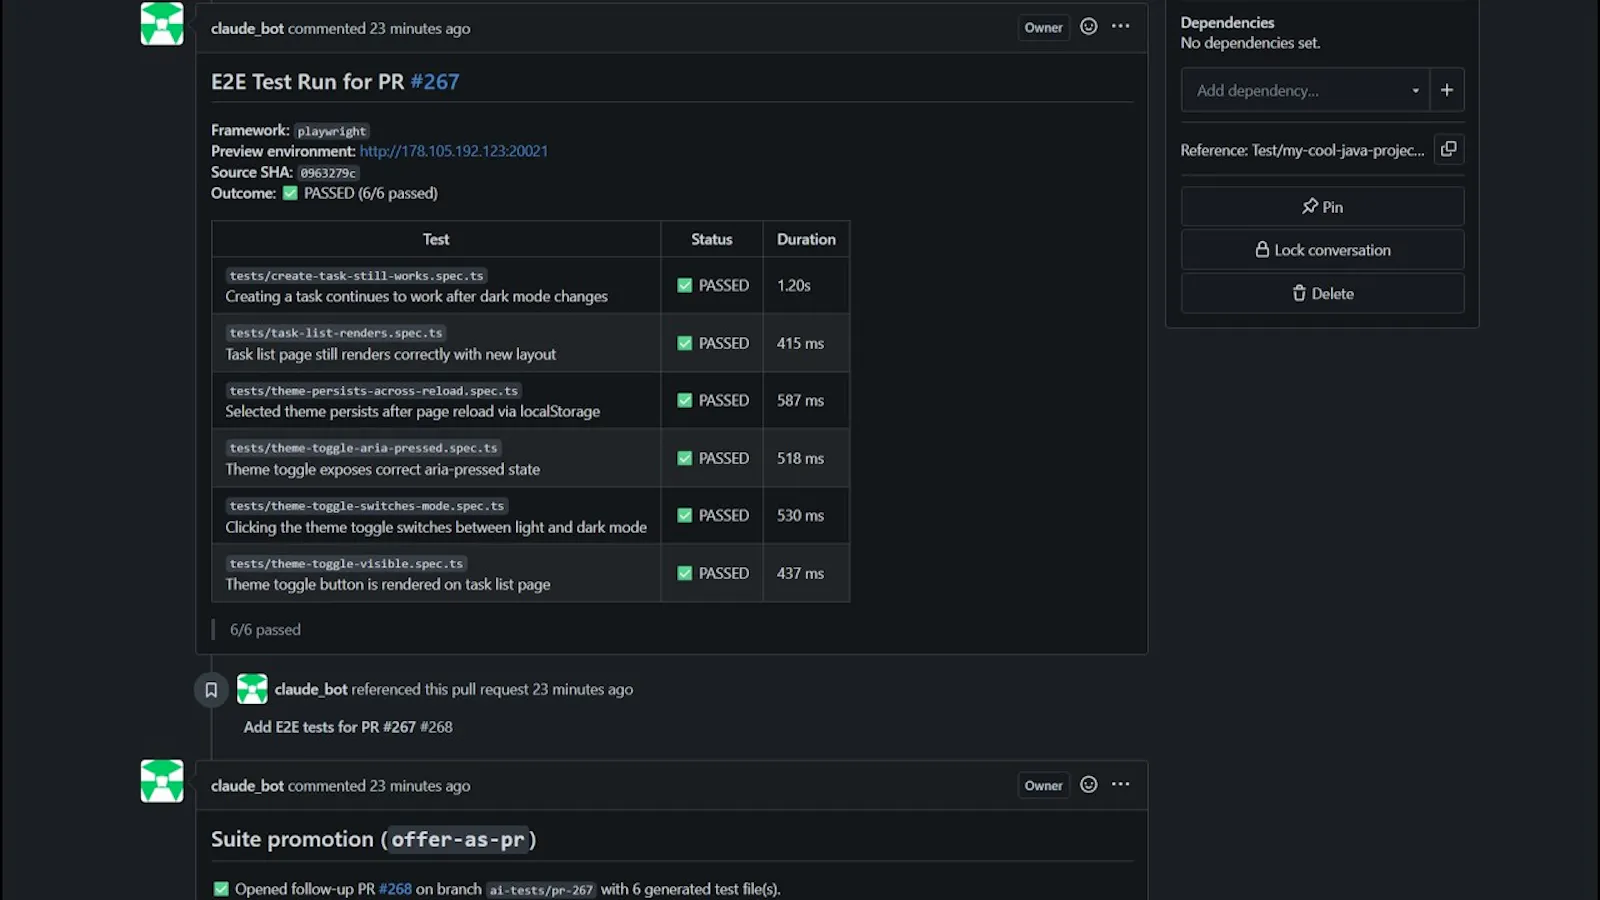This screenshot has height=900, width=1600.
Task: Click the offer-as-pr code in heading
Action: coord(458,839)
